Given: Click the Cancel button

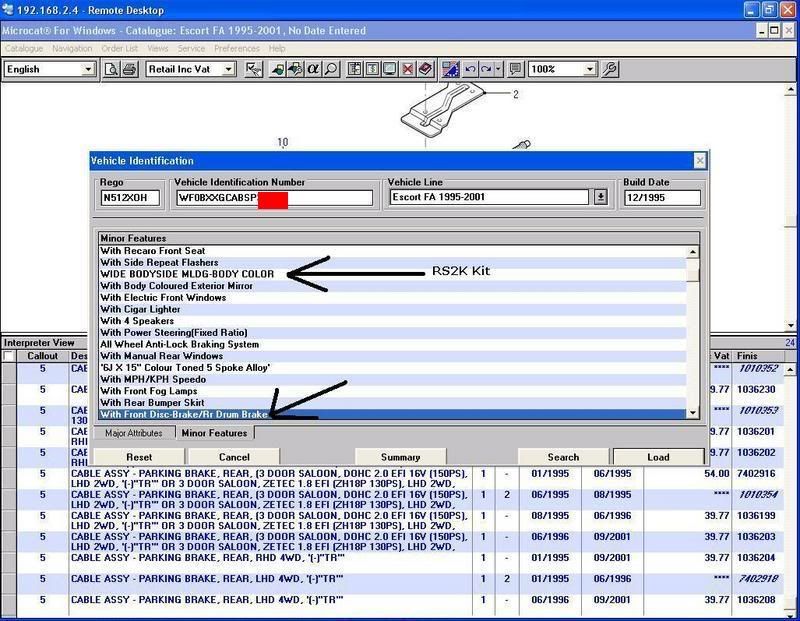Looking at the screenshot, I should pyautogui.click(x=234, y=457).
